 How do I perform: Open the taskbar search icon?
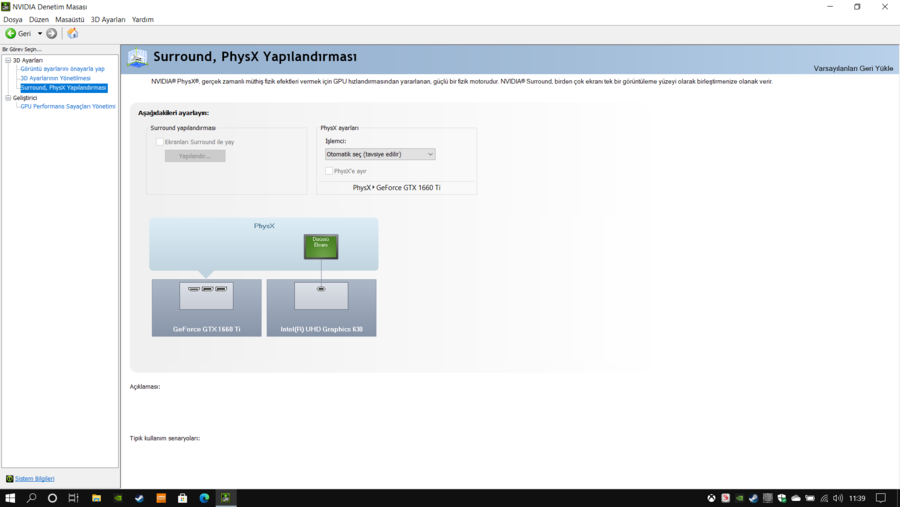[31, 498]
